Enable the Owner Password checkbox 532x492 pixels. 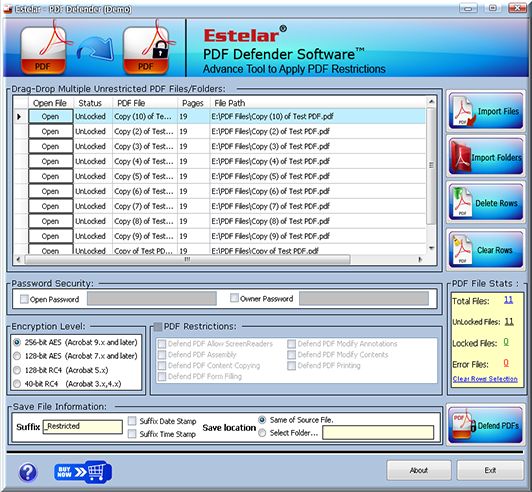234,298
